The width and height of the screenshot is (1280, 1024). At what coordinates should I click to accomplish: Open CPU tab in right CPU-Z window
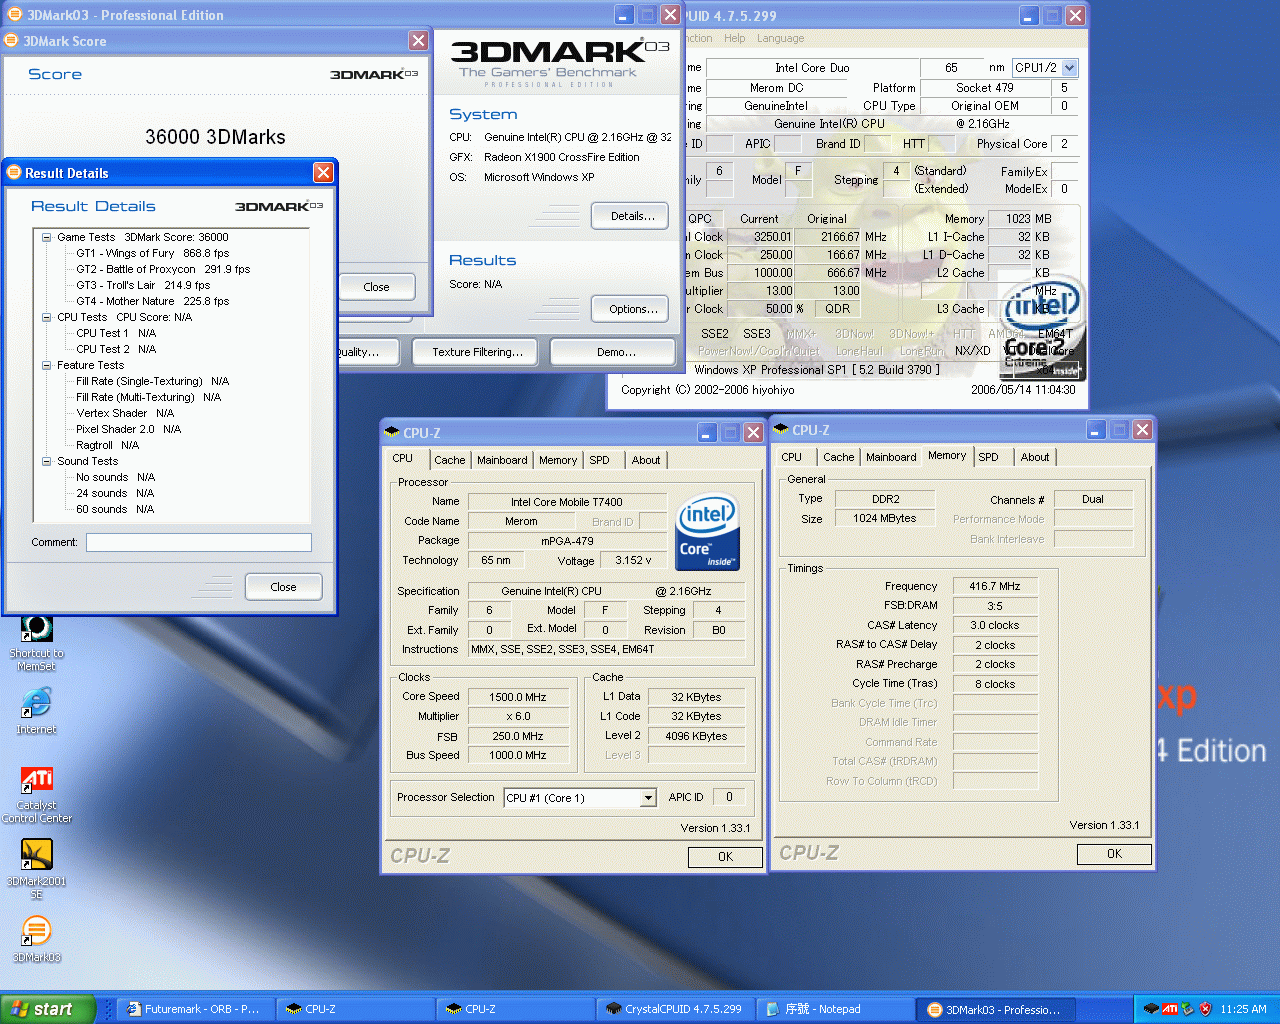tap(792, 457)
